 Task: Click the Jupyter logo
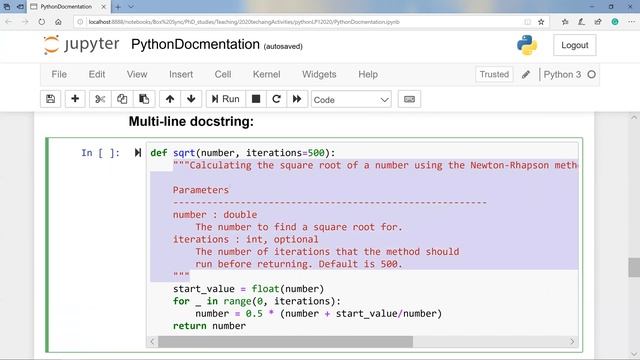(81, 44)
